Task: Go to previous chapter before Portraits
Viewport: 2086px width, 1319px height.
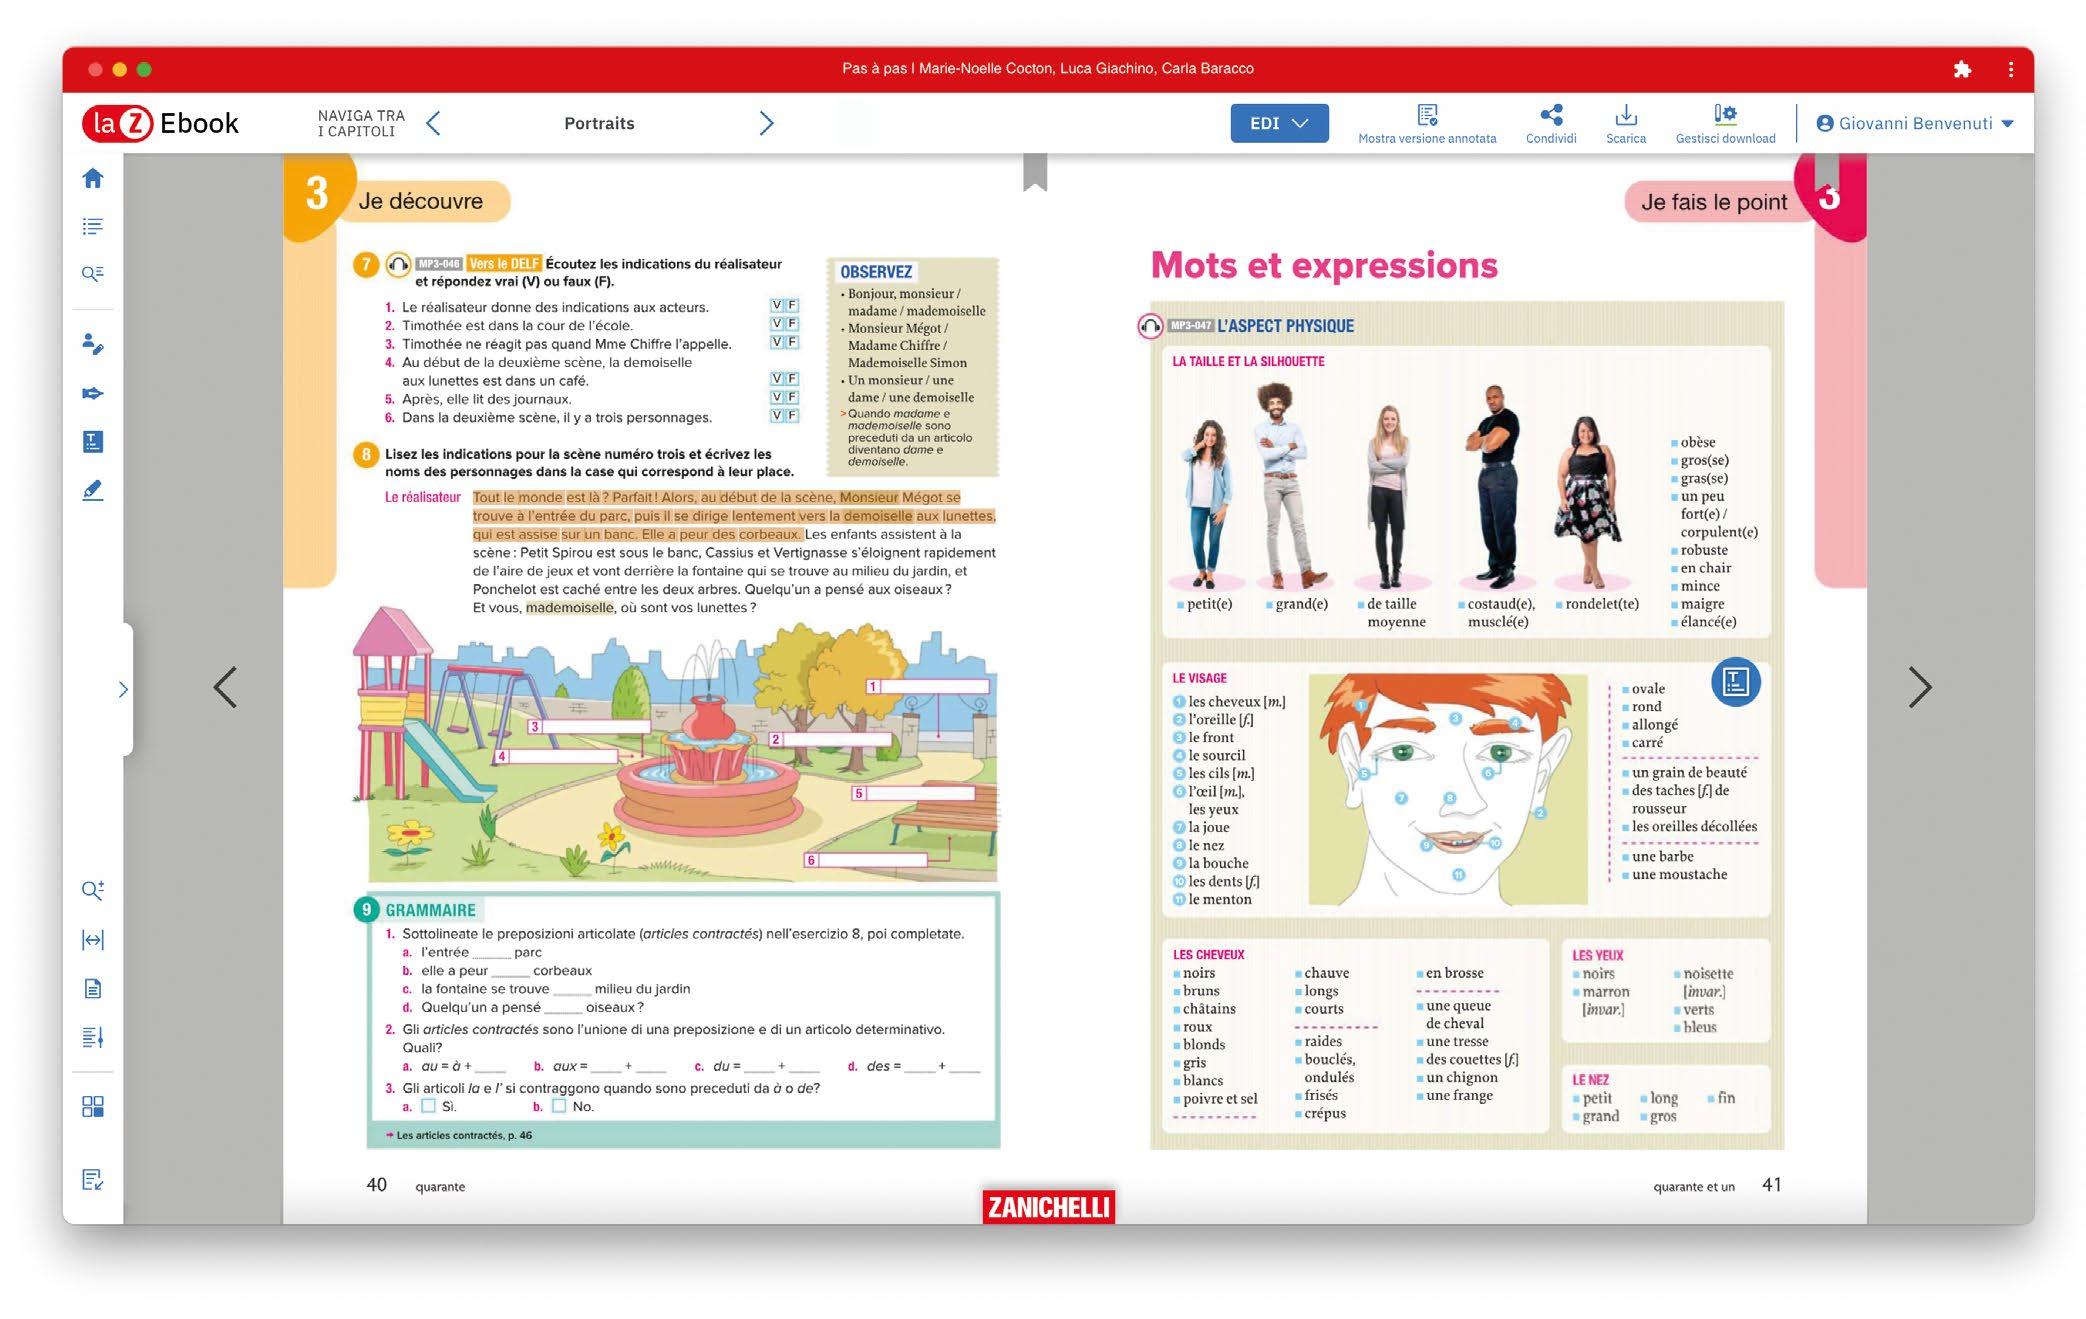Action: click(x=433, y=123)
